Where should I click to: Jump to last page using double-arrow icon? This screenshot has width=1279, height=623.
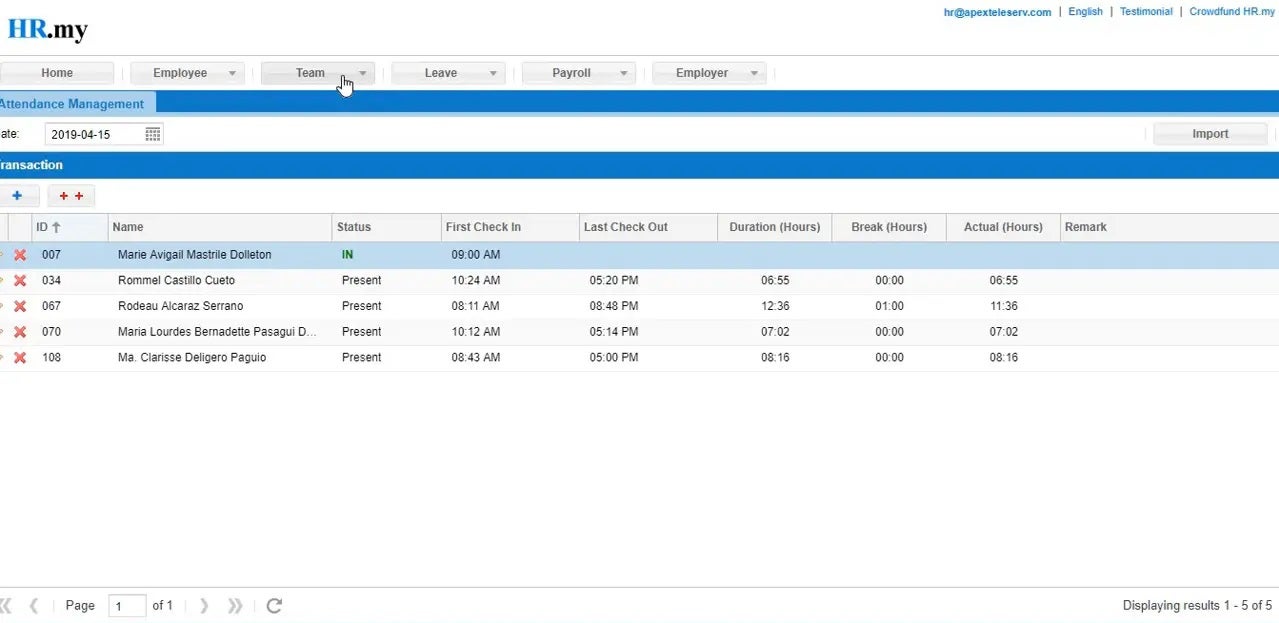(235, 605)
